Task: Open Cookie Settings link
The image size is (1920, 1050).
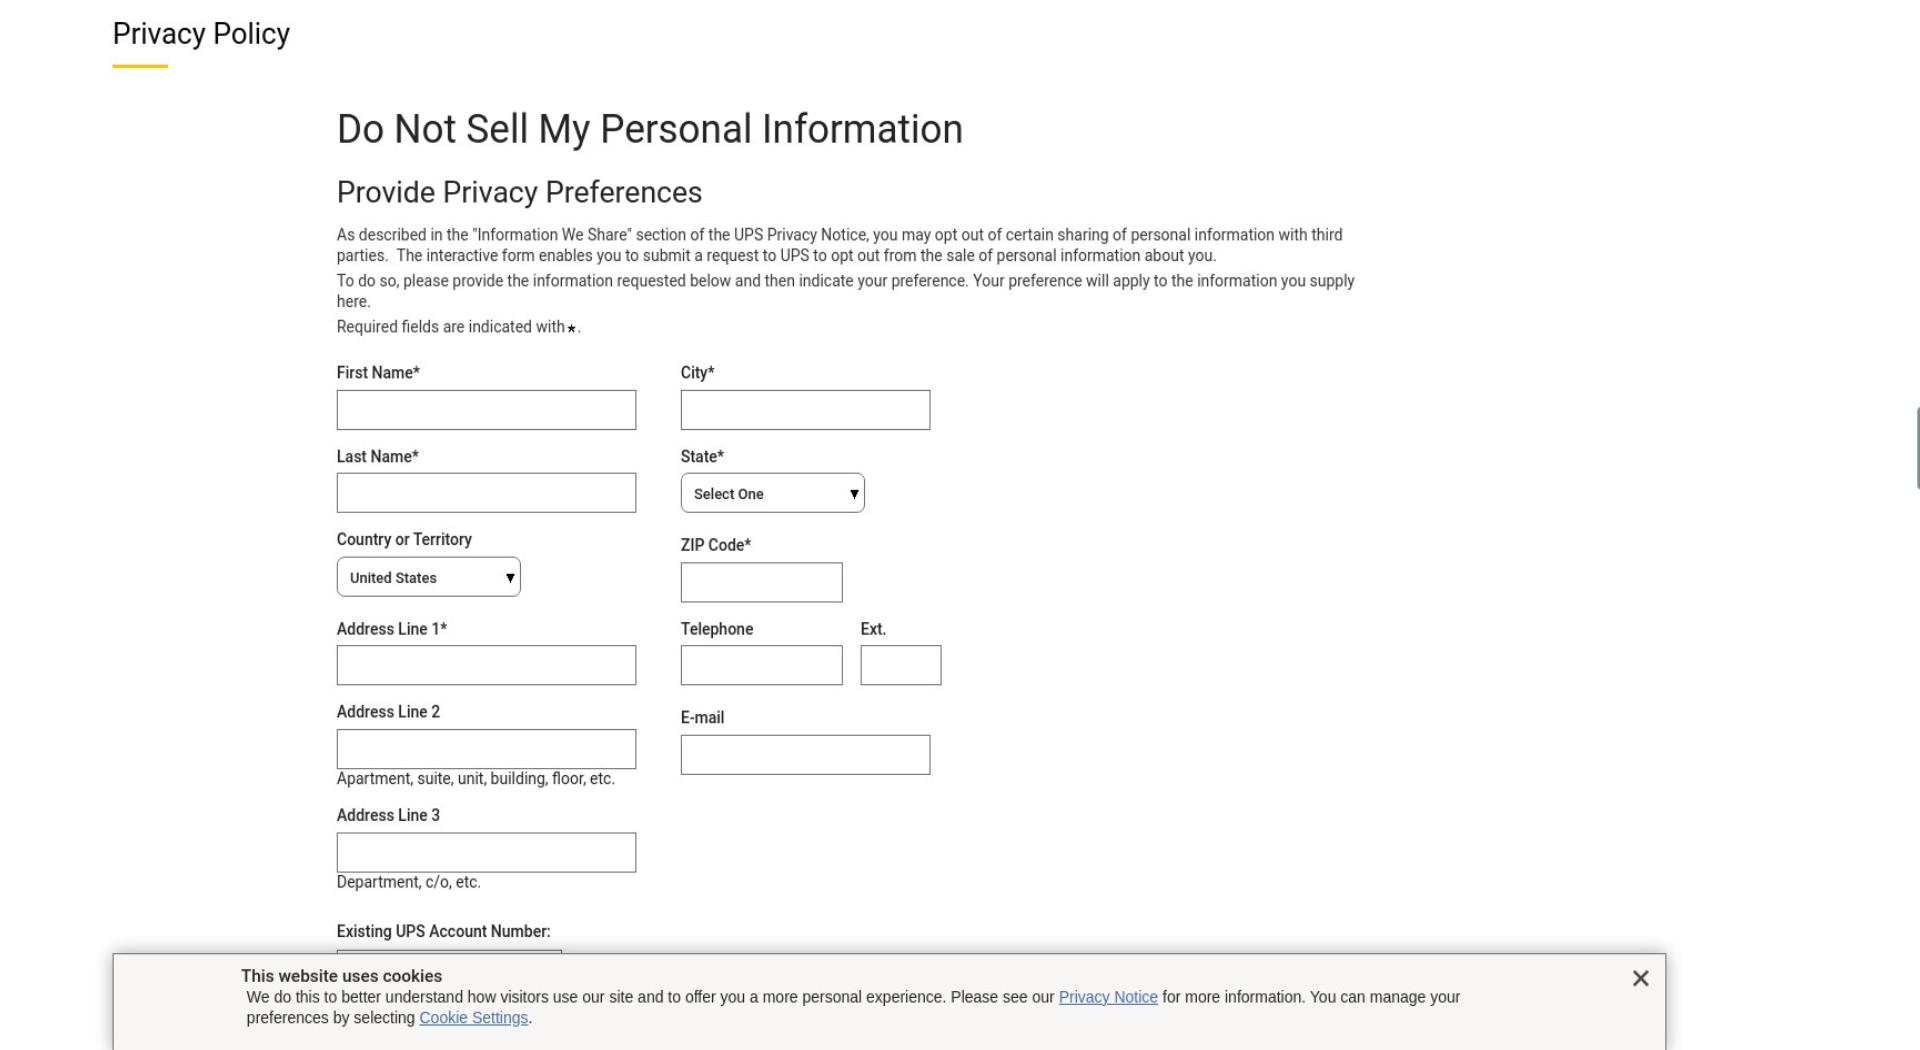Action: [x=473, y=1018]
